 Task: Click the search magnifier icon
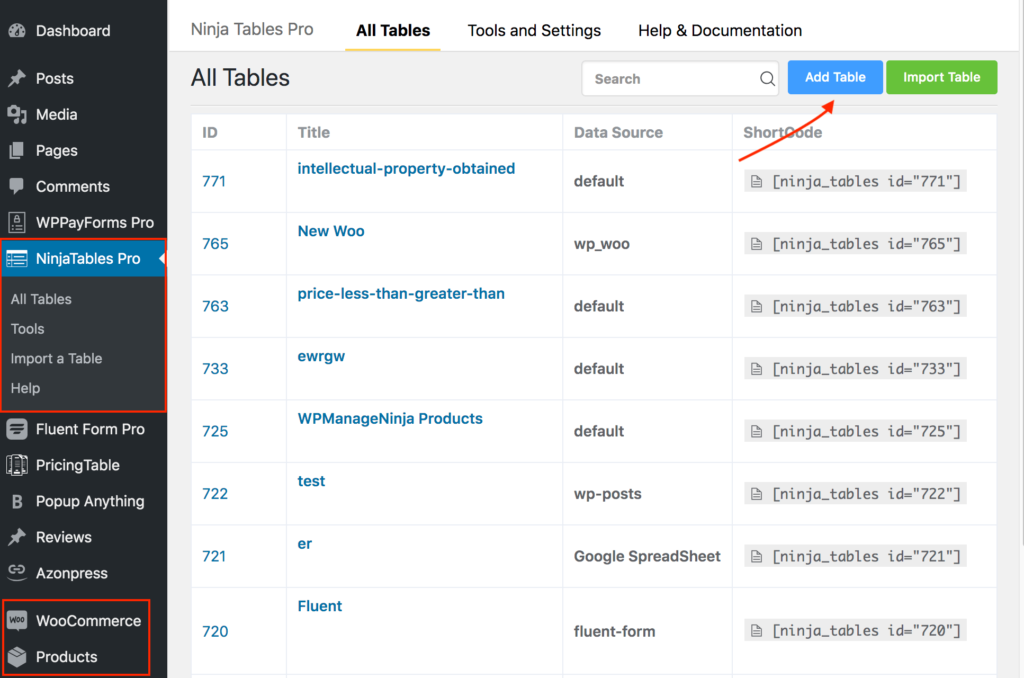pos(766,78)
